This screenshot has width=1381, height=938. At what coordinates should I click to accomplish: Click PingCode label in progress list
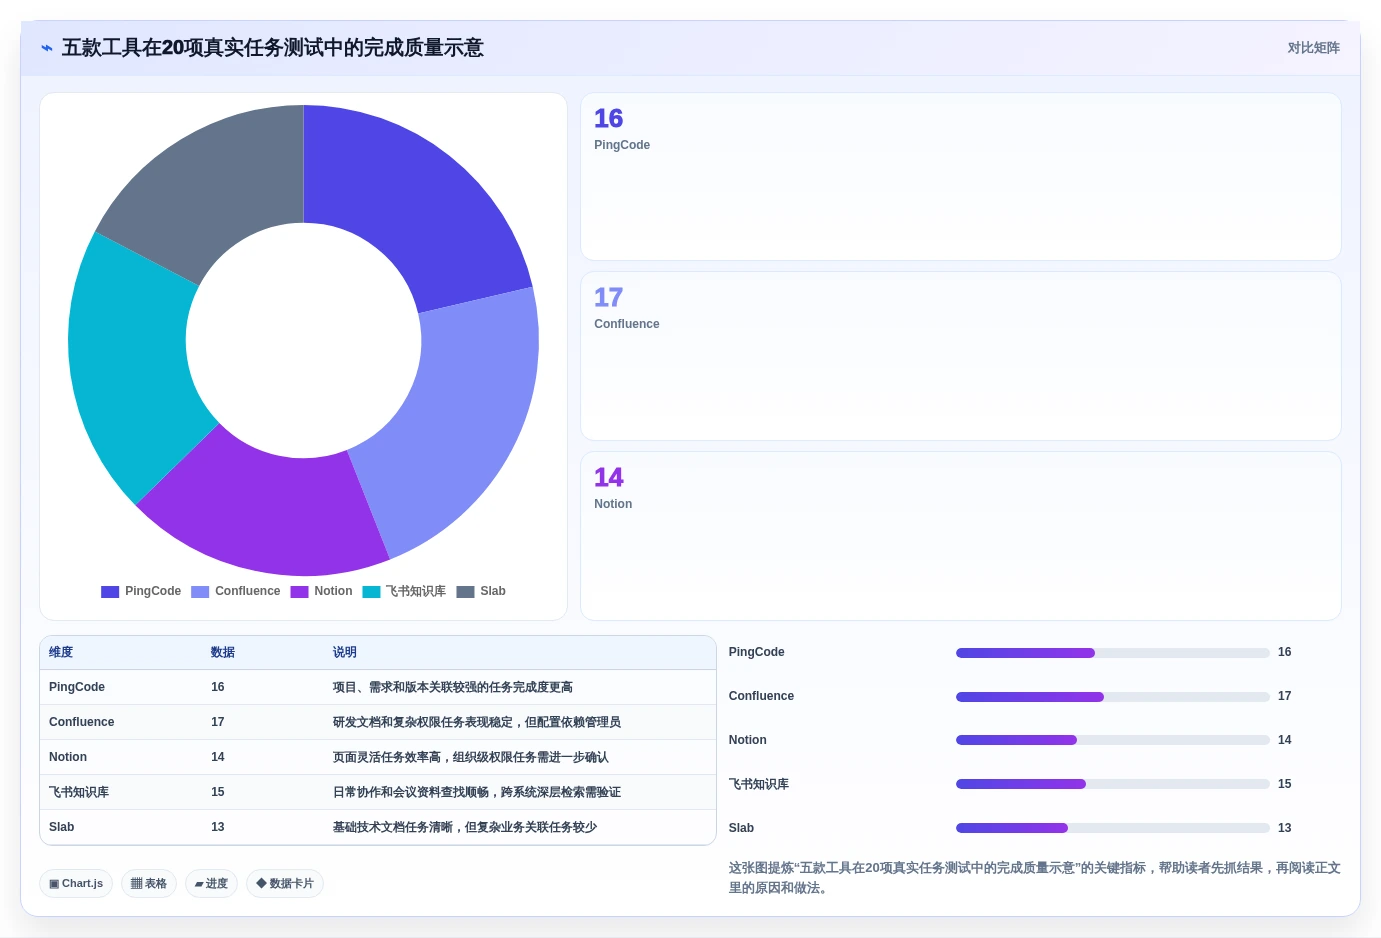(757, 652)
